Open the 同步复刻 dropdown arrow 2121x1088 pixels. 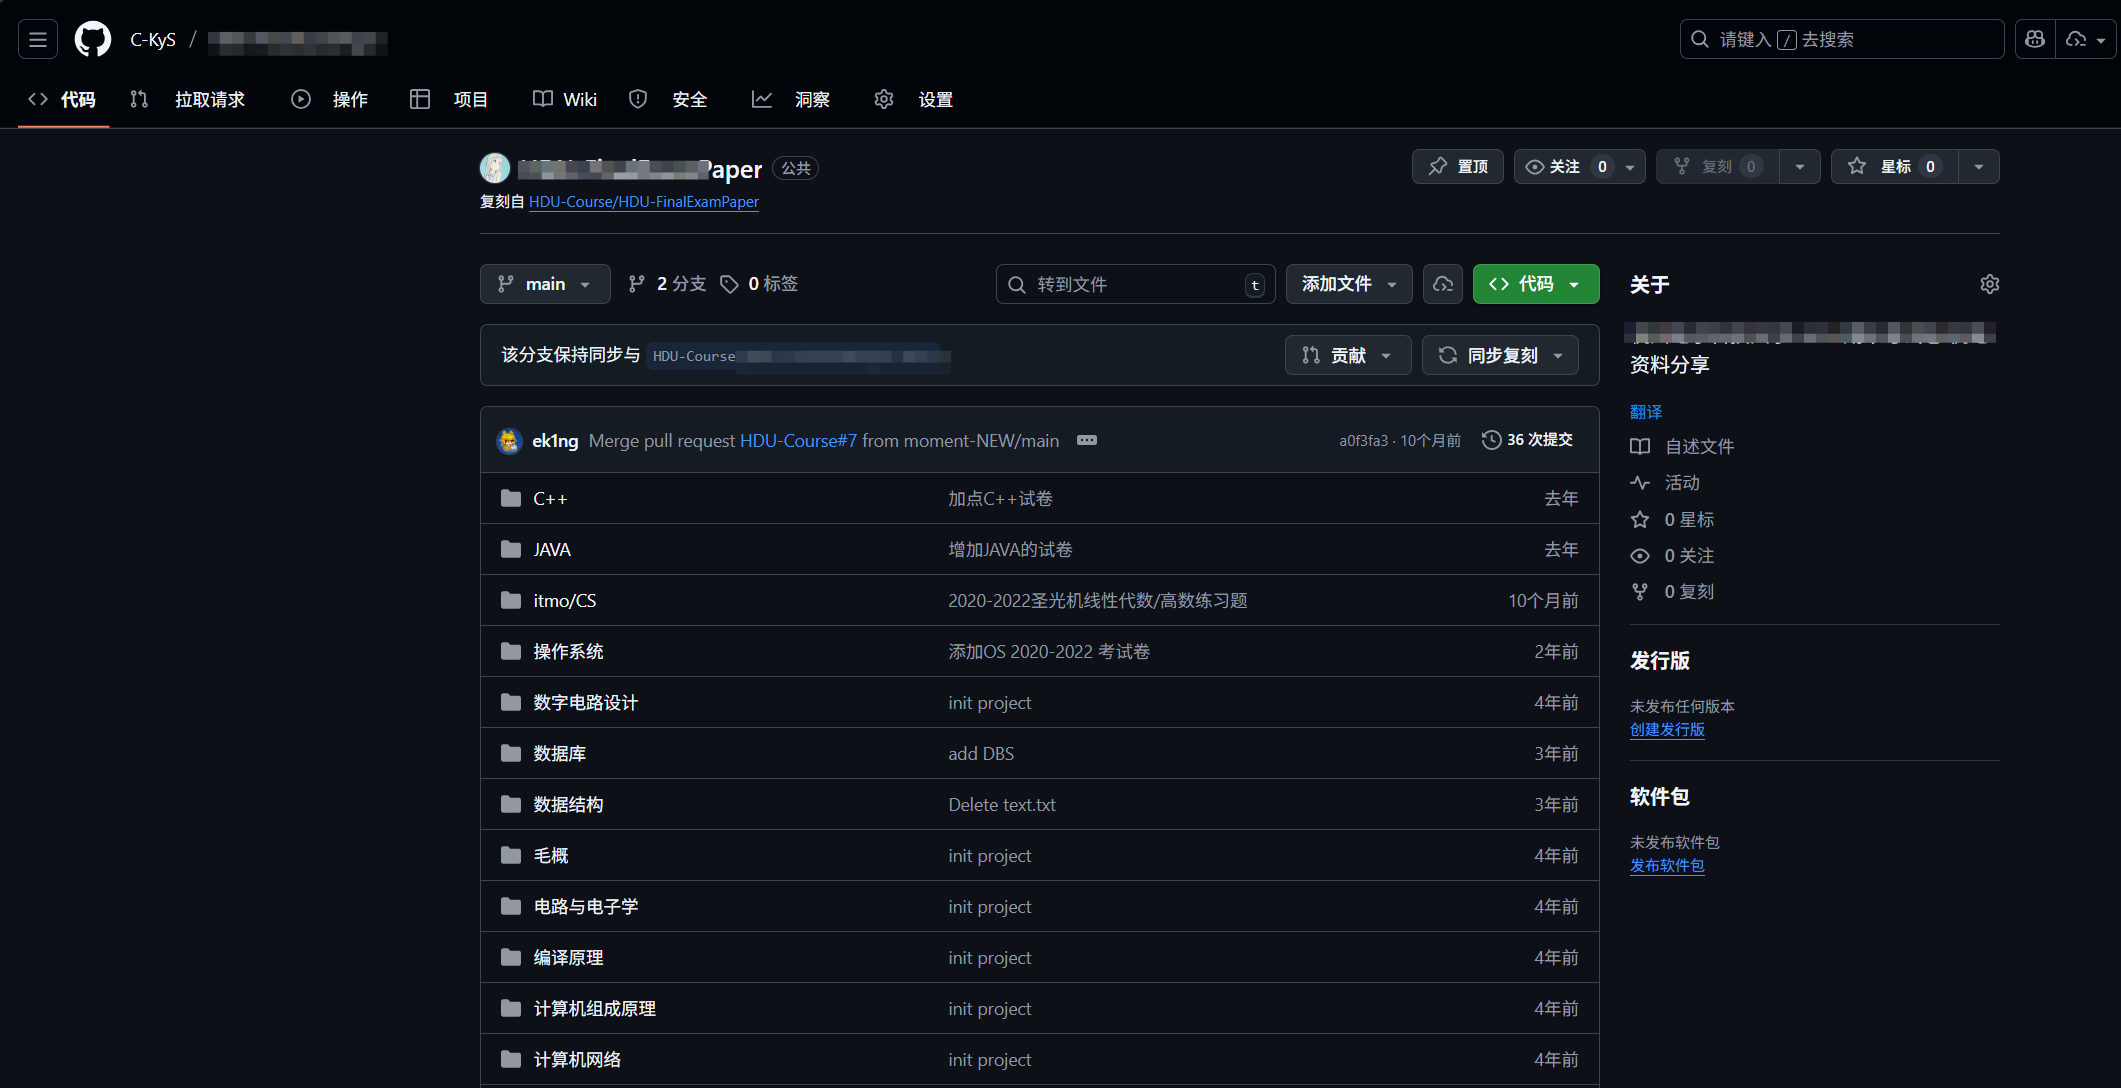pos(1557,355)
